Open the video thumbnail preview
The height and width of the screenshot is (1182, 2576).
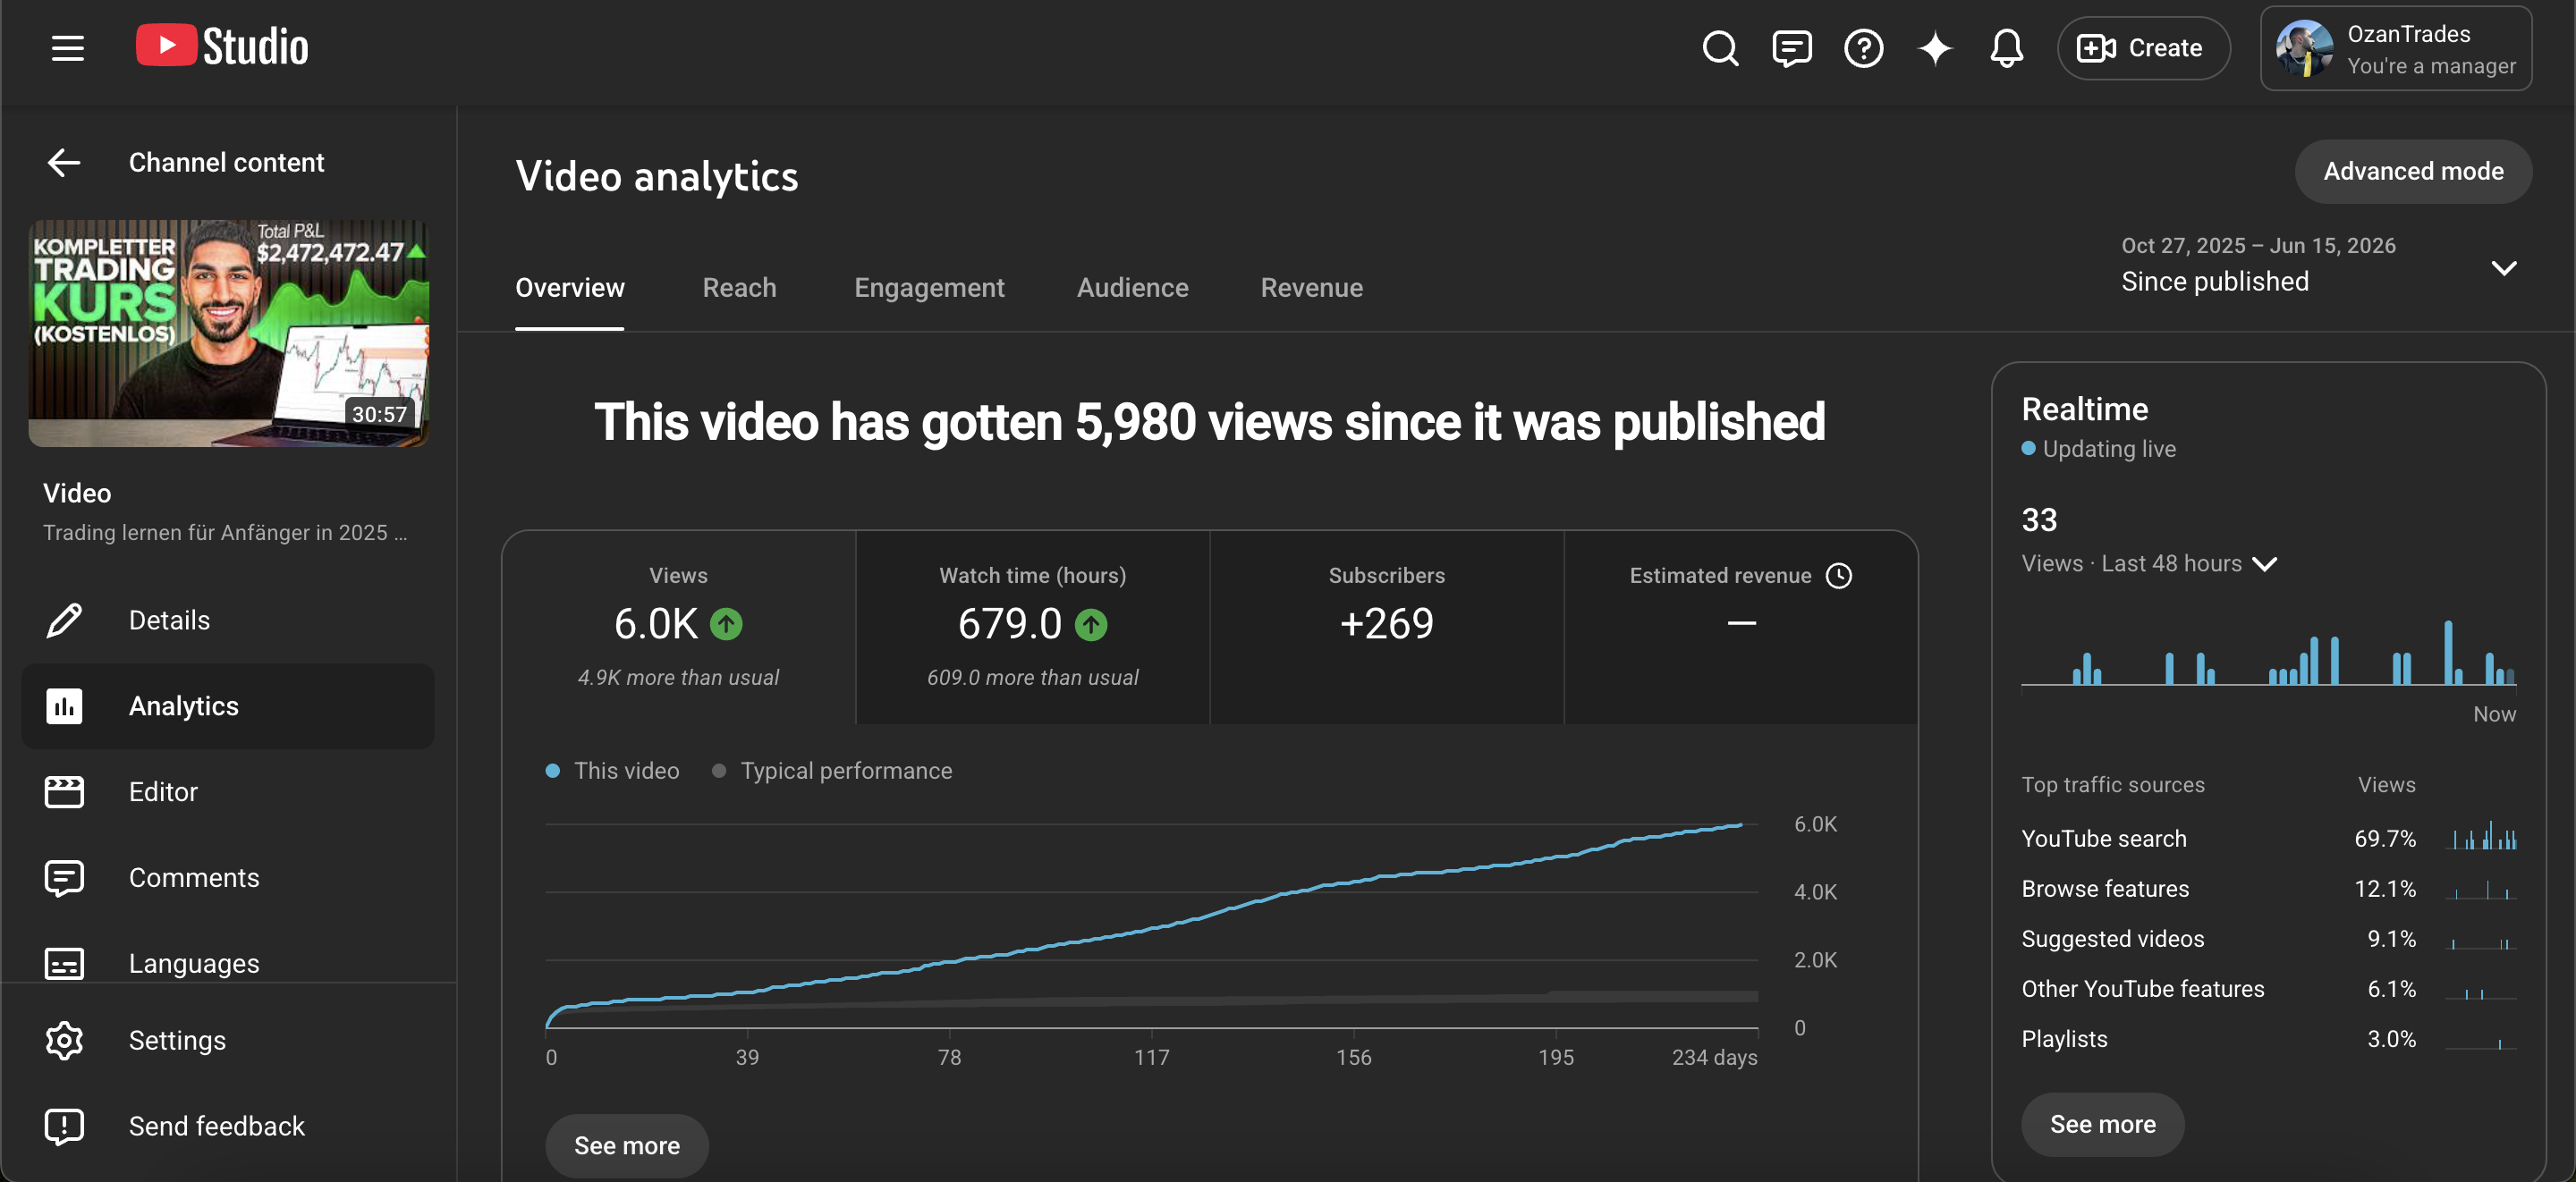[228, 332]
